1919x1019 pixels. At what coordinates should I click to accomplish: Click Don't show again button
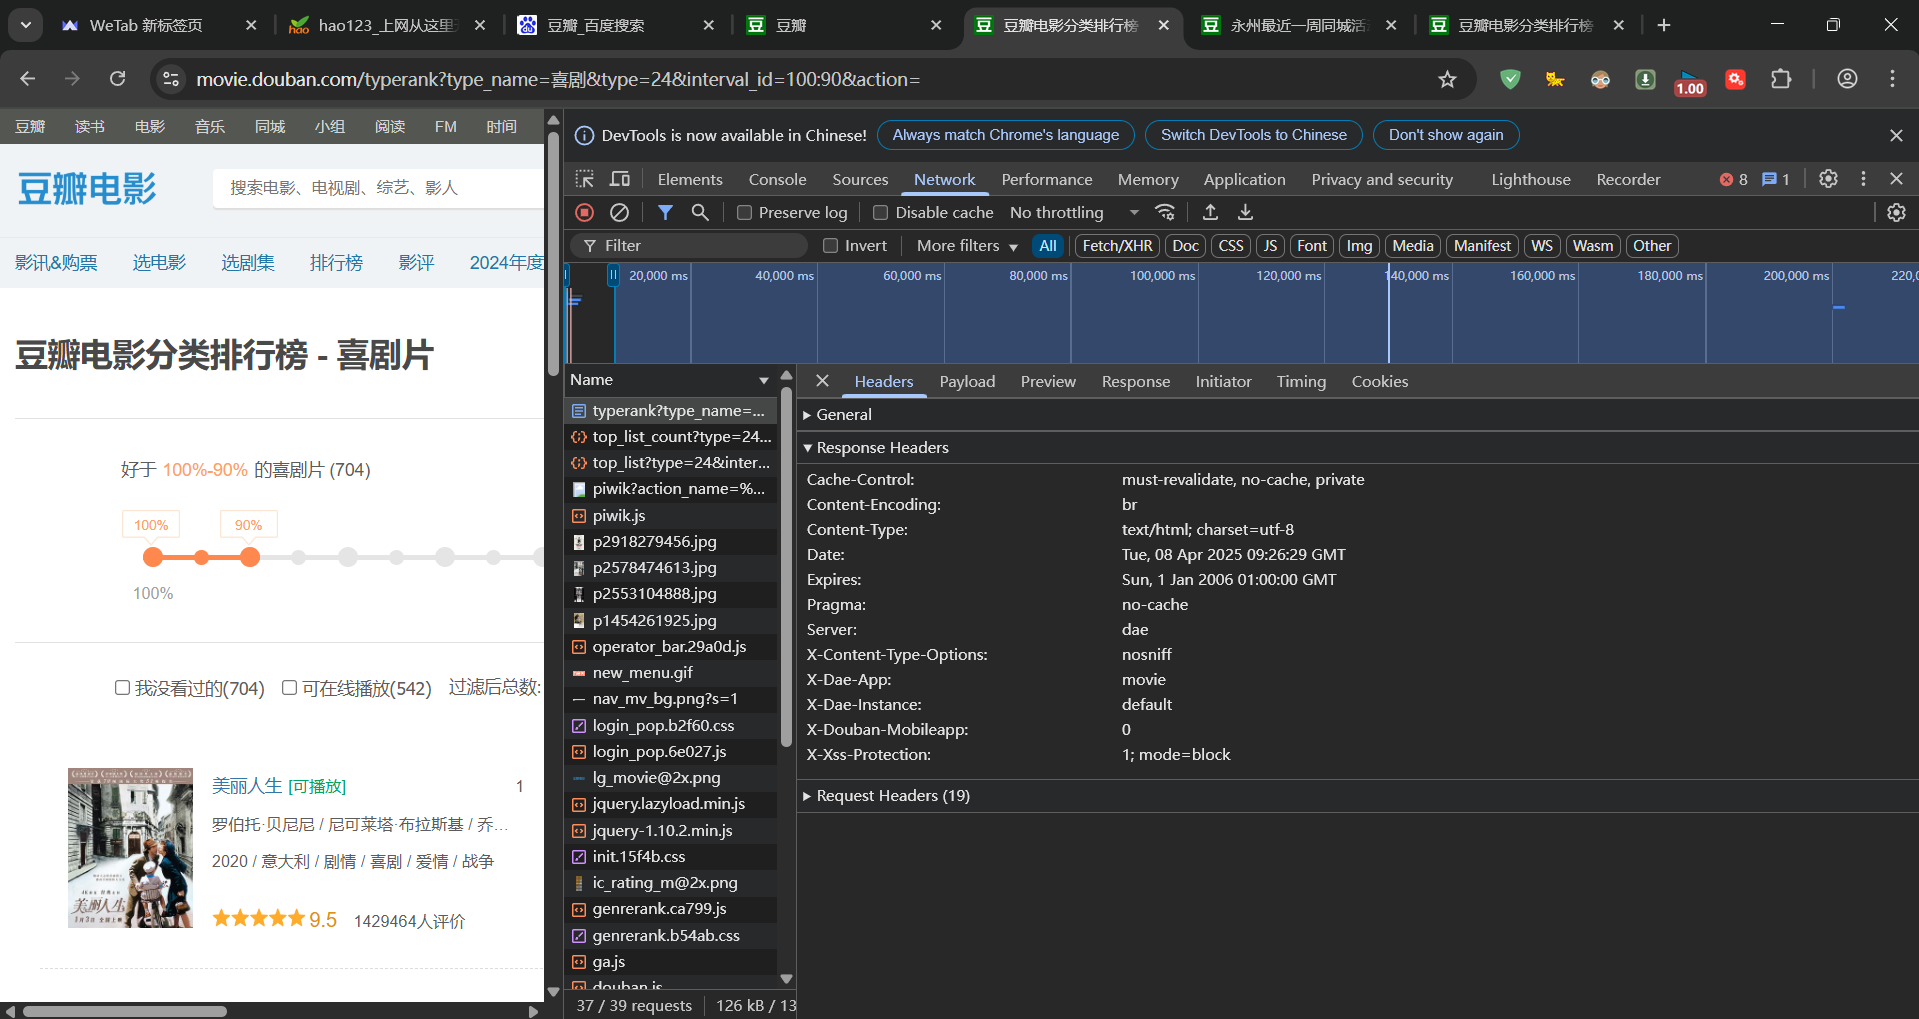(x=1445, y=135)
